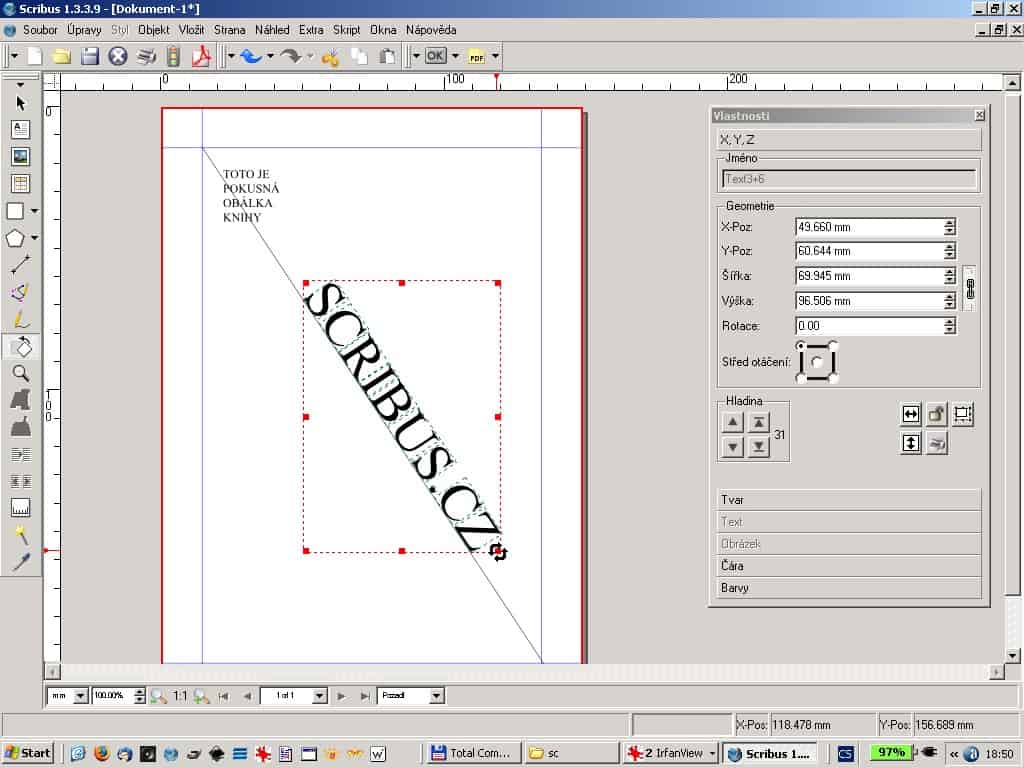This screenshot has width=1024, height=768.
Task: Expand the Barvy section in Properties
Action: (849, 588)
